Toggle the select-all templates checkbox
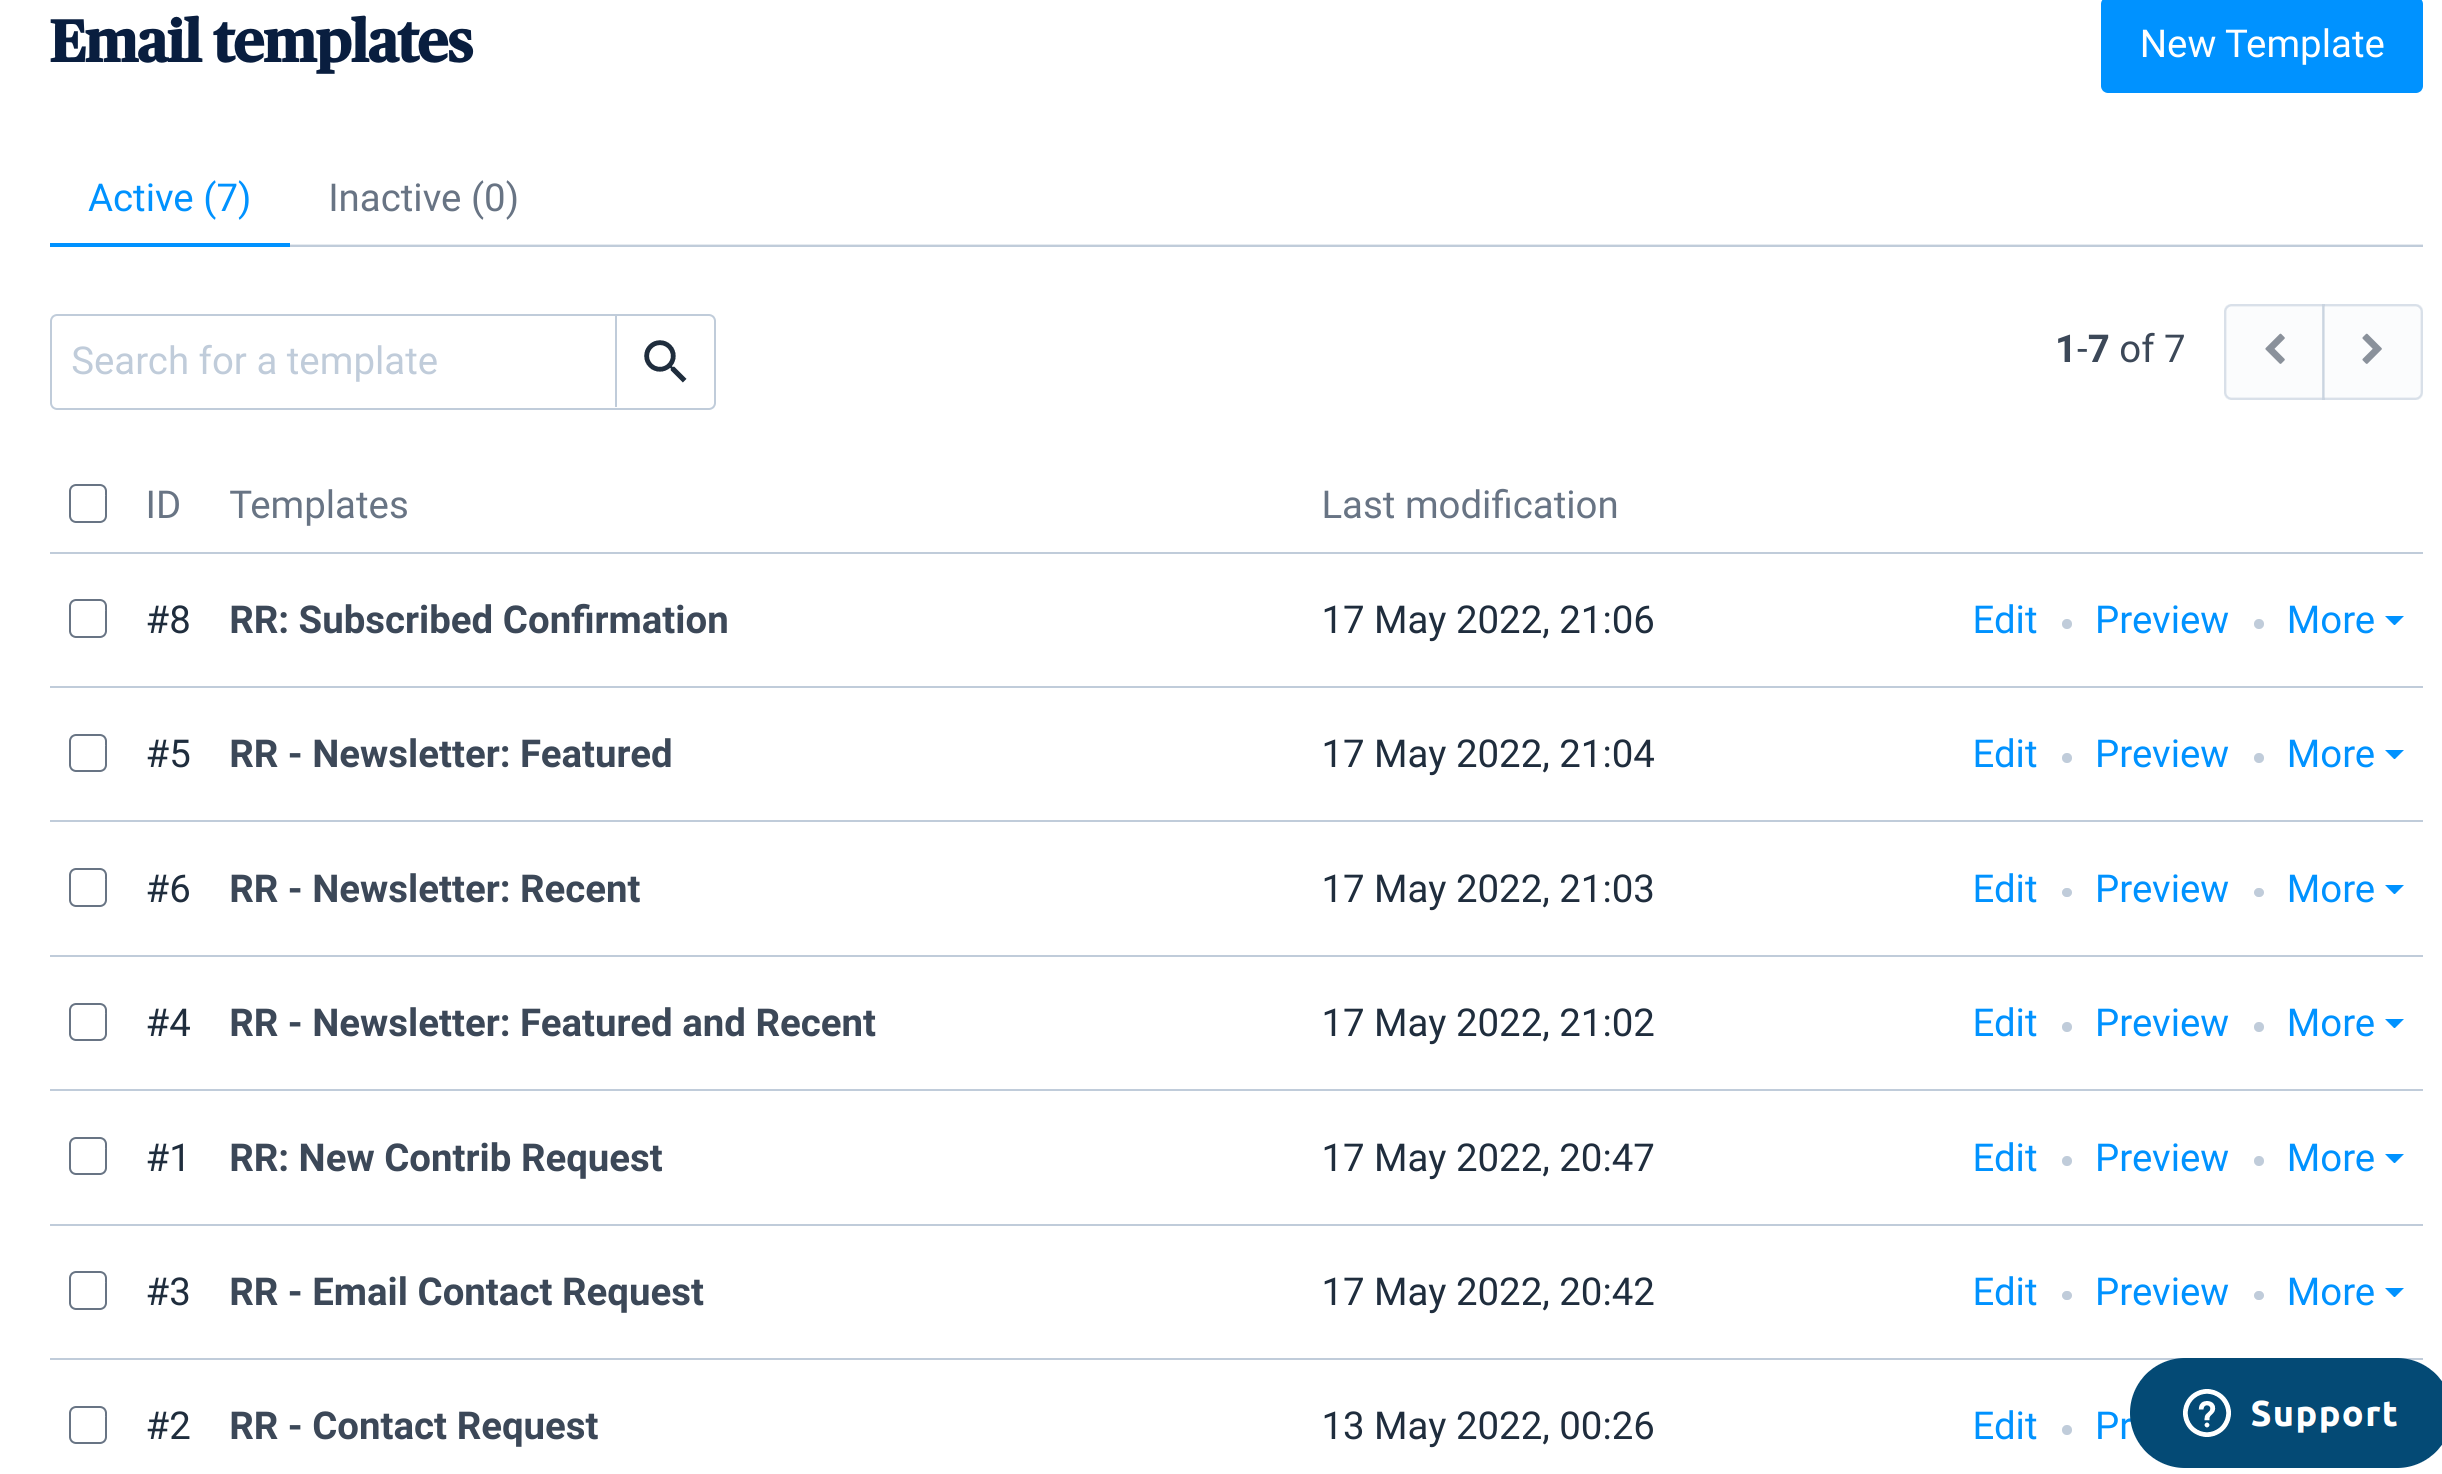 tap(88, 504)
